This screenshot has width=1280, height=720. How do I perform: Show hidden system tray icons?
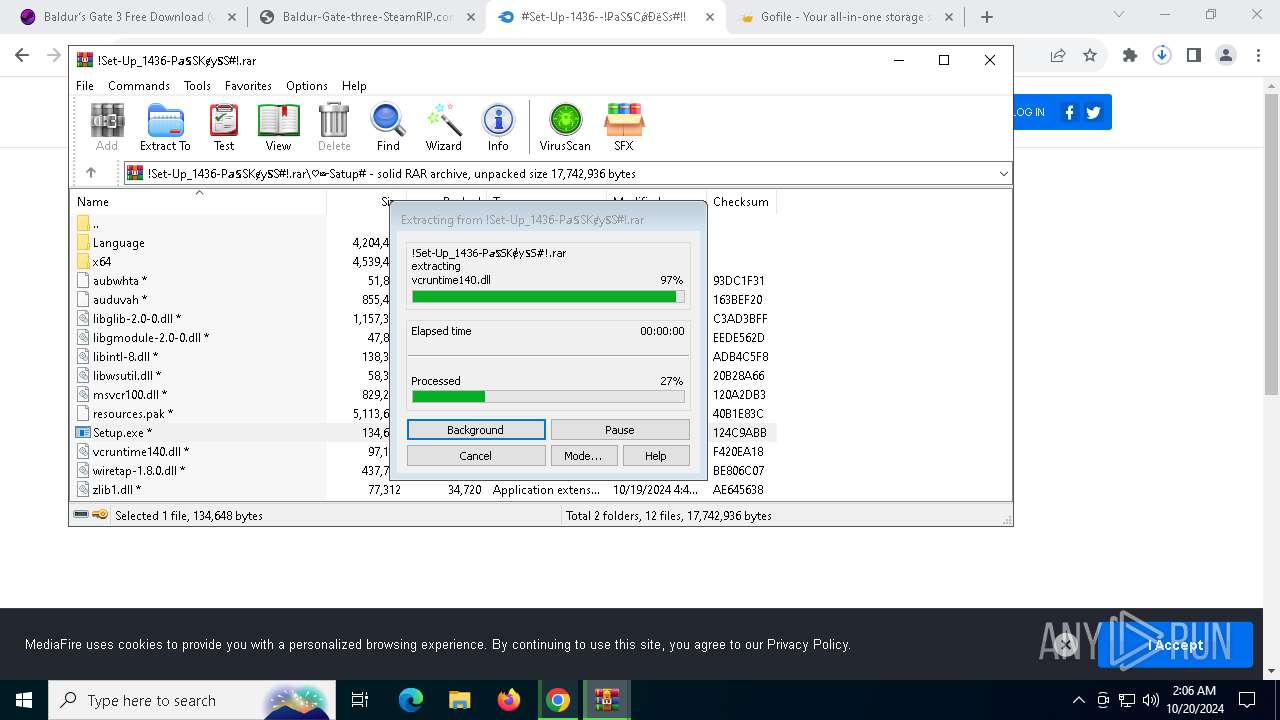click(1078, 700)
